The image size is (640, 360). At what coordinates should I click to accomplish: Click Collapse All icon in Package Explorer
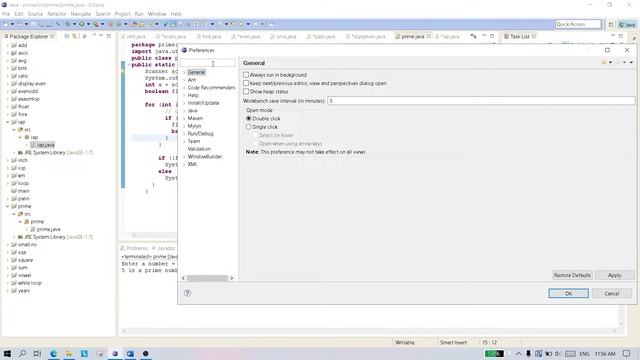(67, 36)
